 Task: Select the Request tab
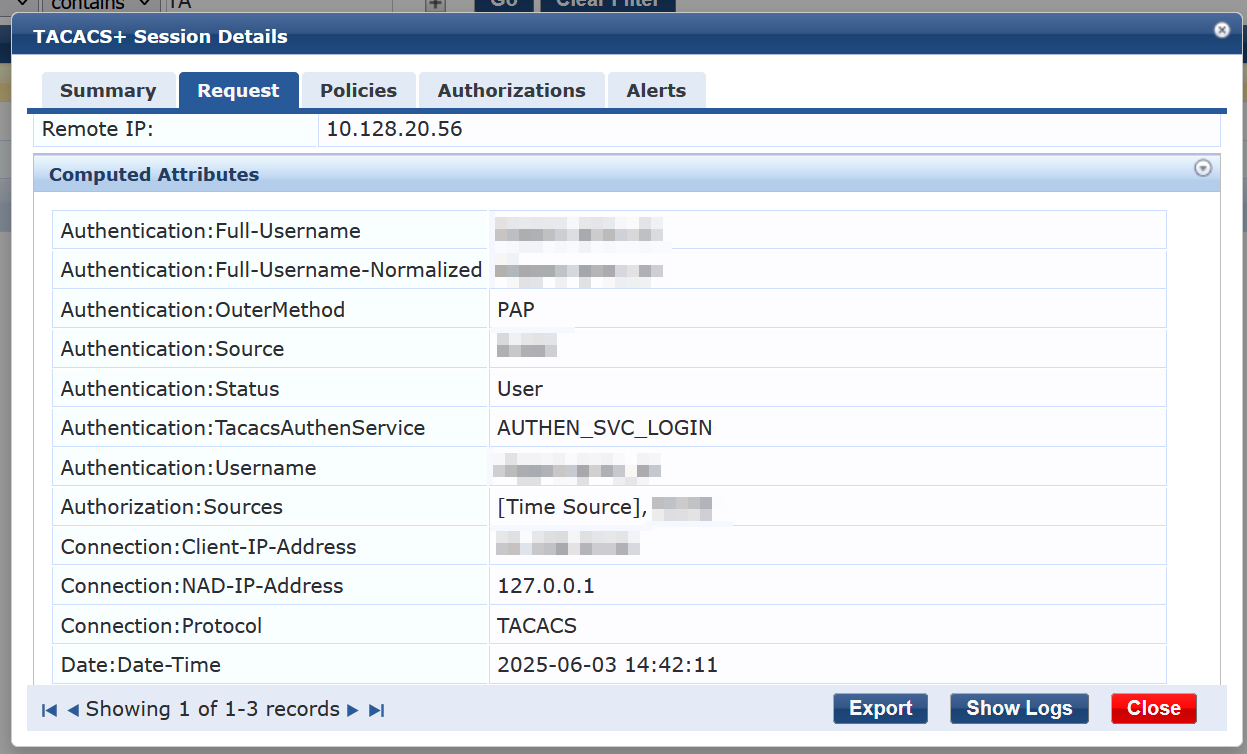coord(238,90)
